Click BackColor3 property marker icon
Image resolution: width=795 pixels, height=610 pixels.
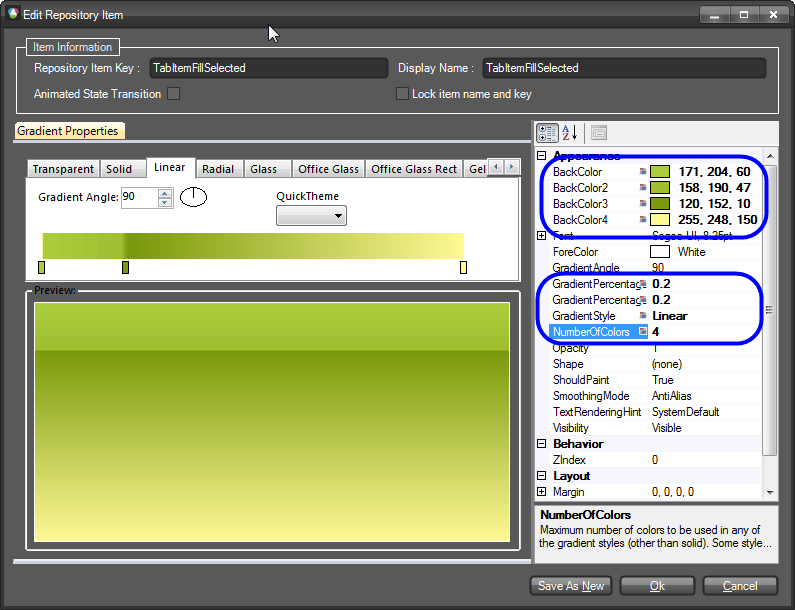pos(643,204)
